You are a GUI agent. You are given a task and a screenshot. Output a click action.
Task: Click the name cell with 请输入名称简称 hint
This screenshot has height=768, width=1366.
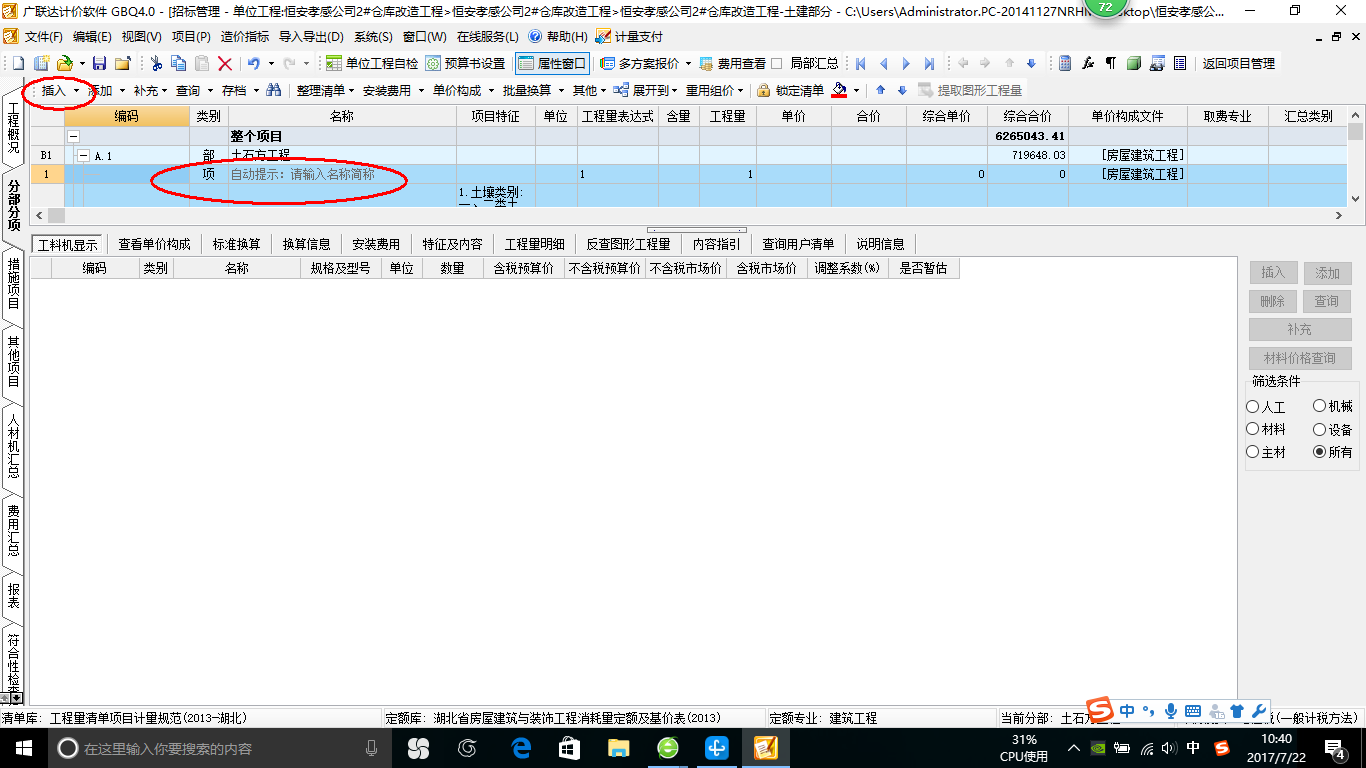click(x=342, y=174)
